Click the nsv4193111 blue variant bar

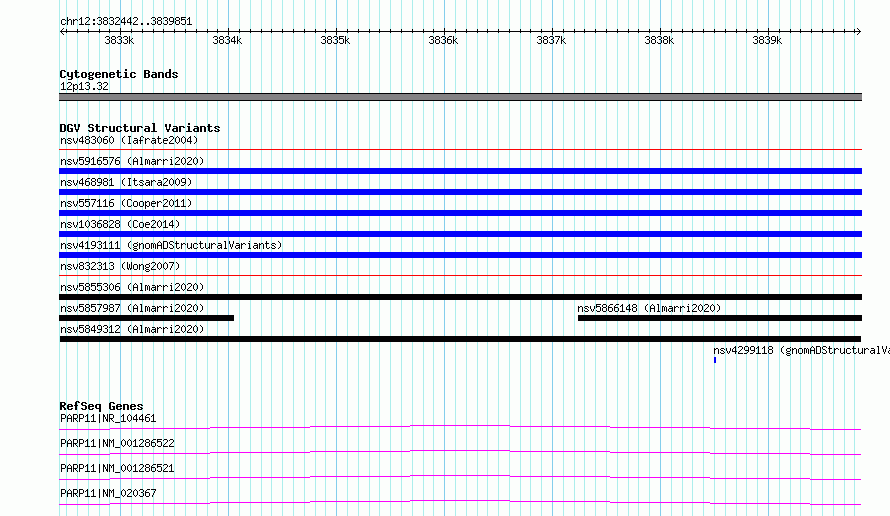pos(460,255)
